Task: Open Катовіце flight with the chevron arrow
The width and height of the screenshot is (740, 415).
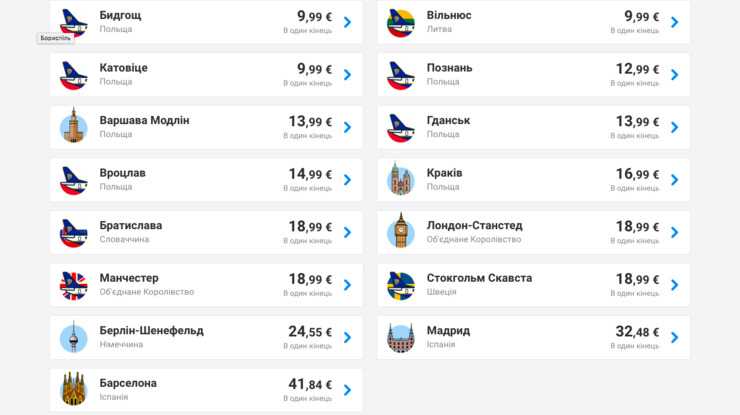Action: click(347, 75)
